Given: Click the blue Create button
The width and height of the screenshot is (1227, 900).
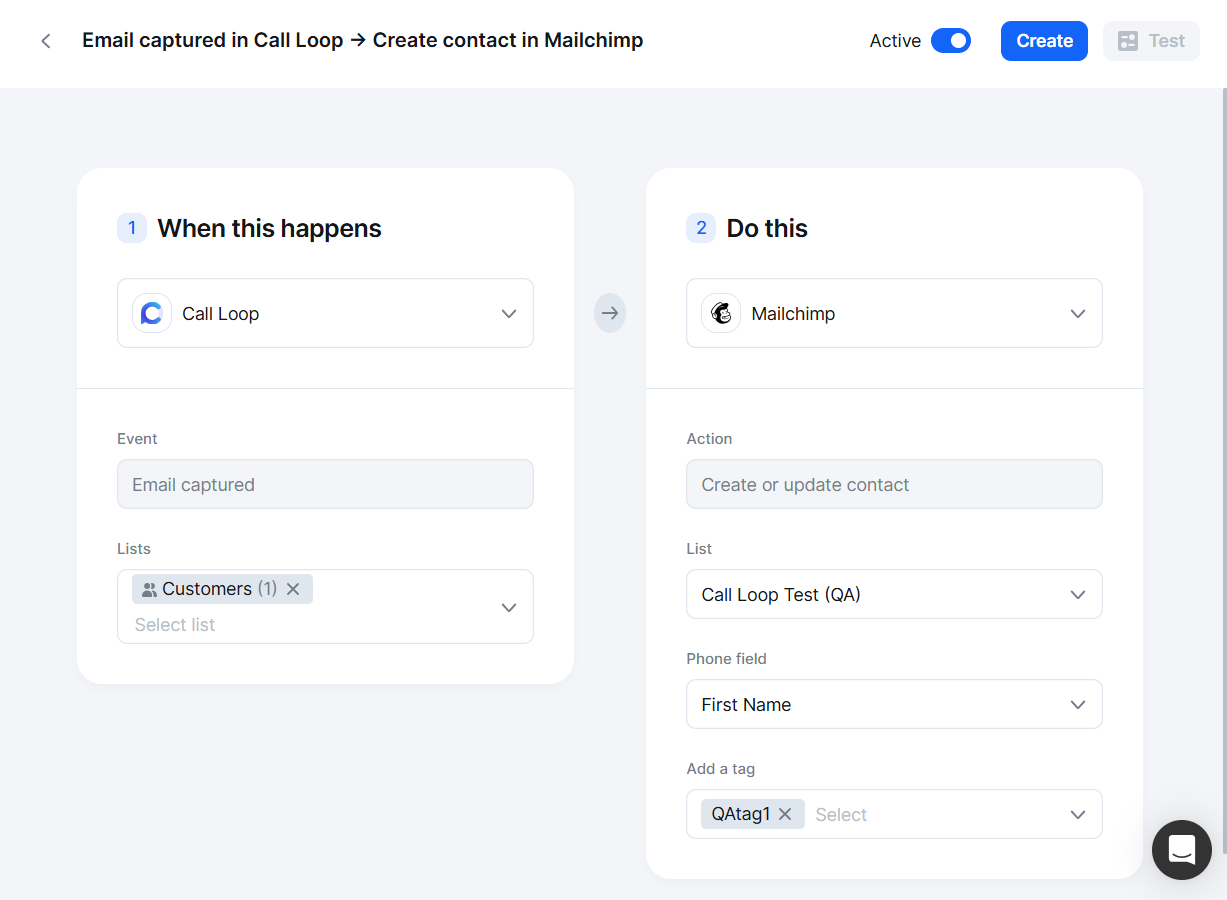Looking at the screenshot, I should pyautogui.click(x=1044, y=41).
